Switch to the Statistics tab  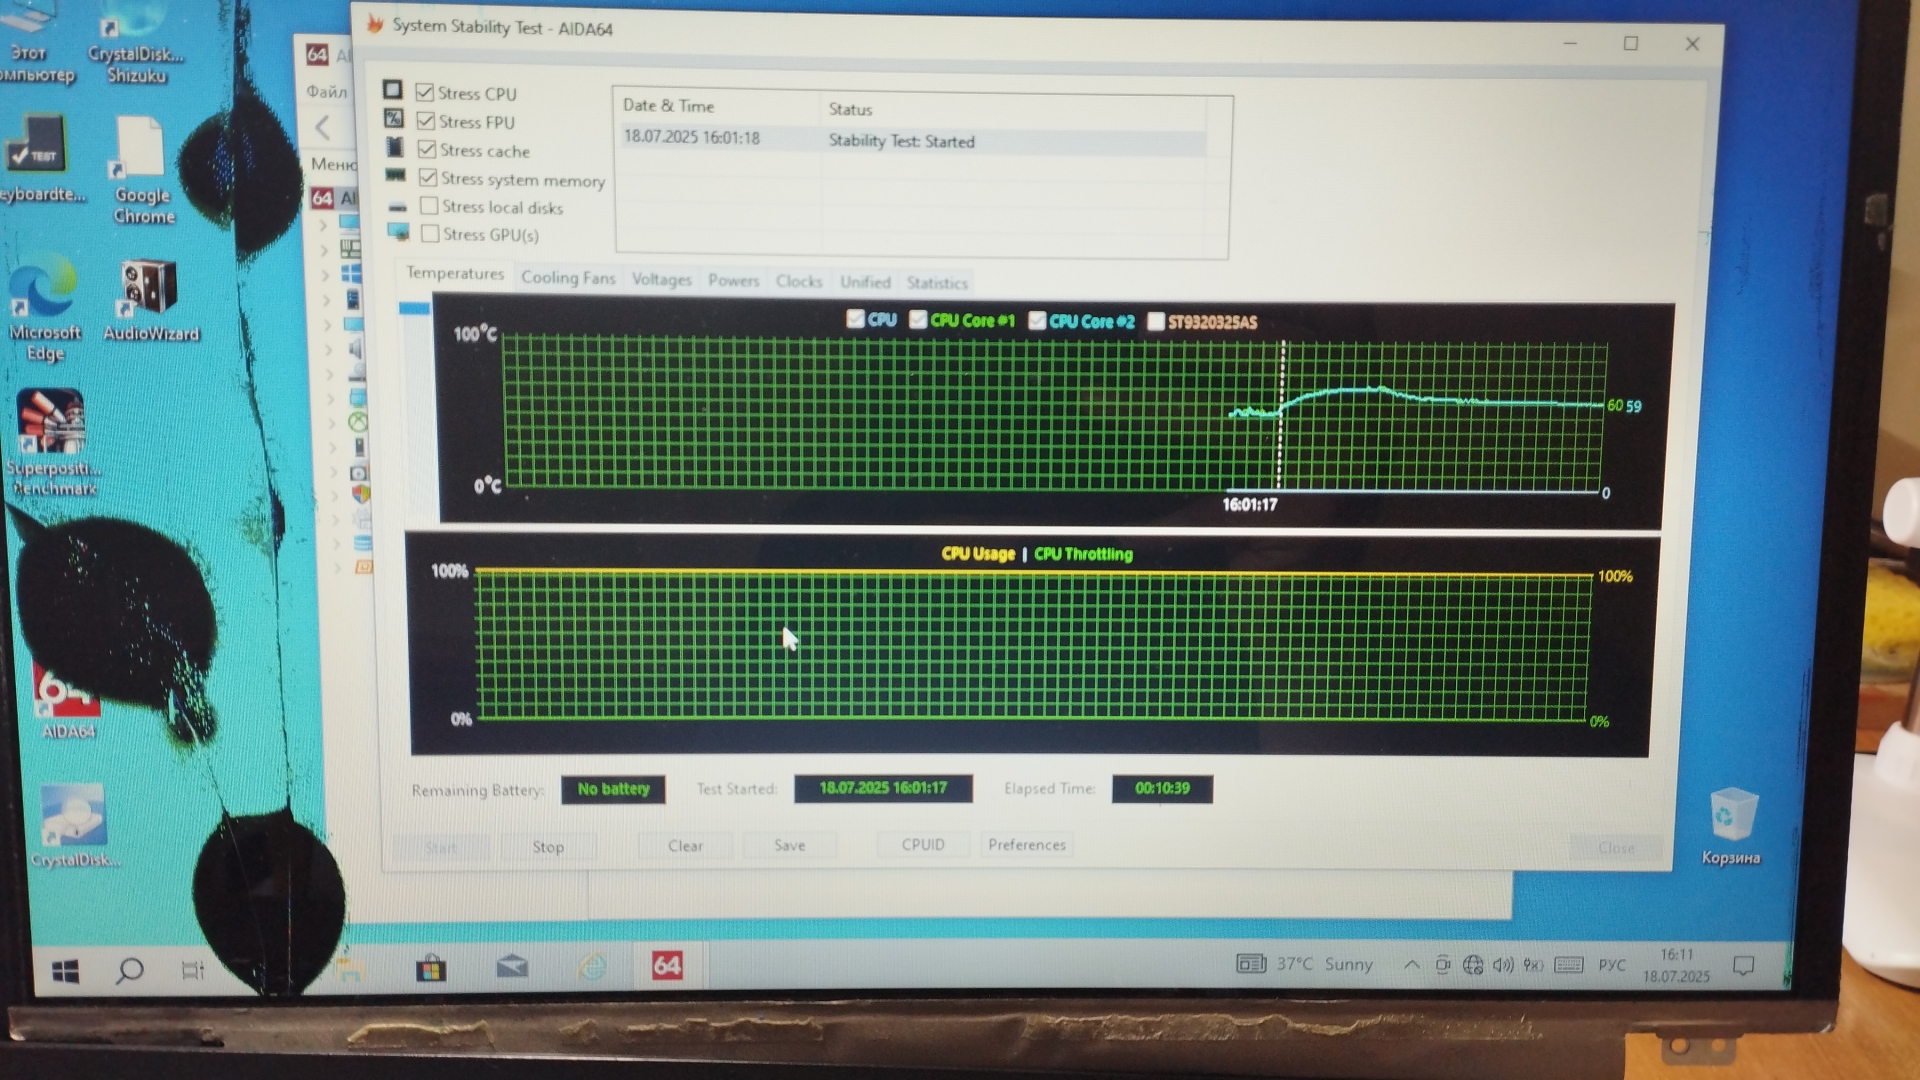[936, 283]
